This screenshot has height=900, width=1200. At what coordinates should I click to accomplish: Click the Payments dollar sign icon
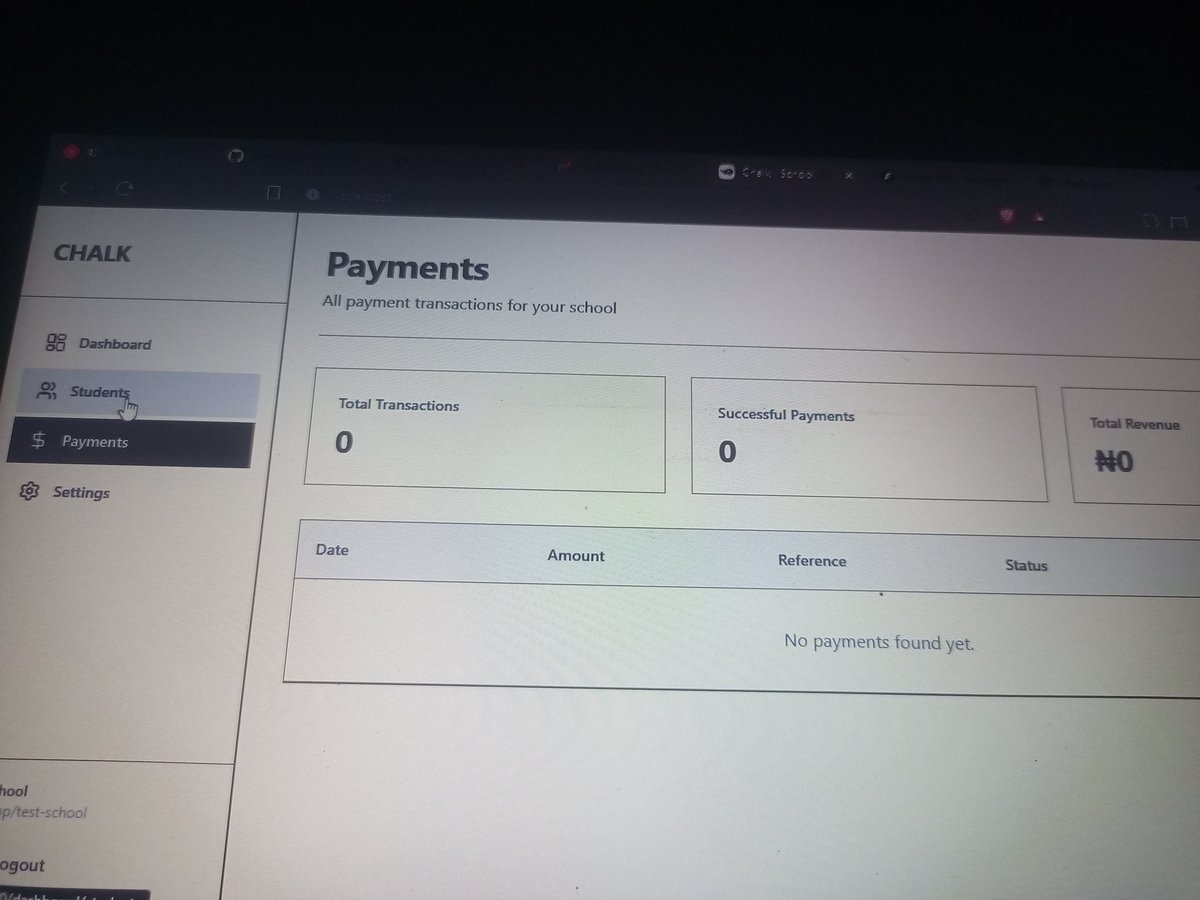pyautogui.click(x=38, y=441)
